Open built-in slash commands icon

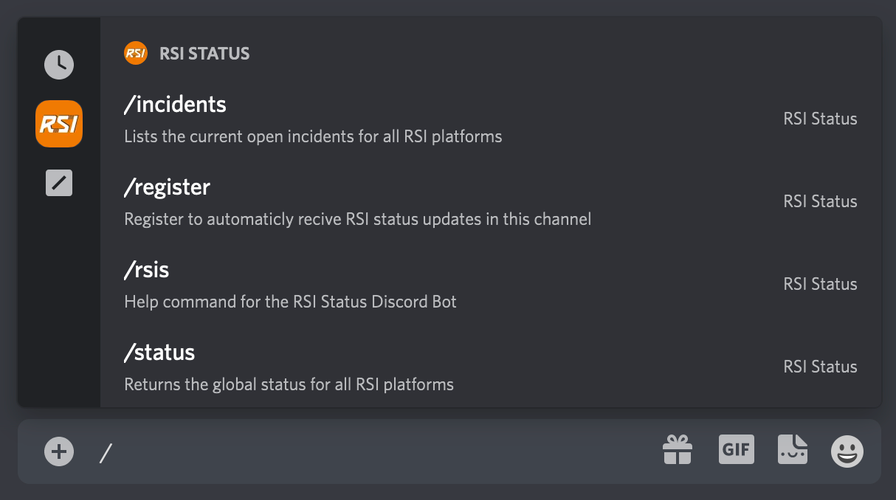pyautogui.click(x=59, y=183)
